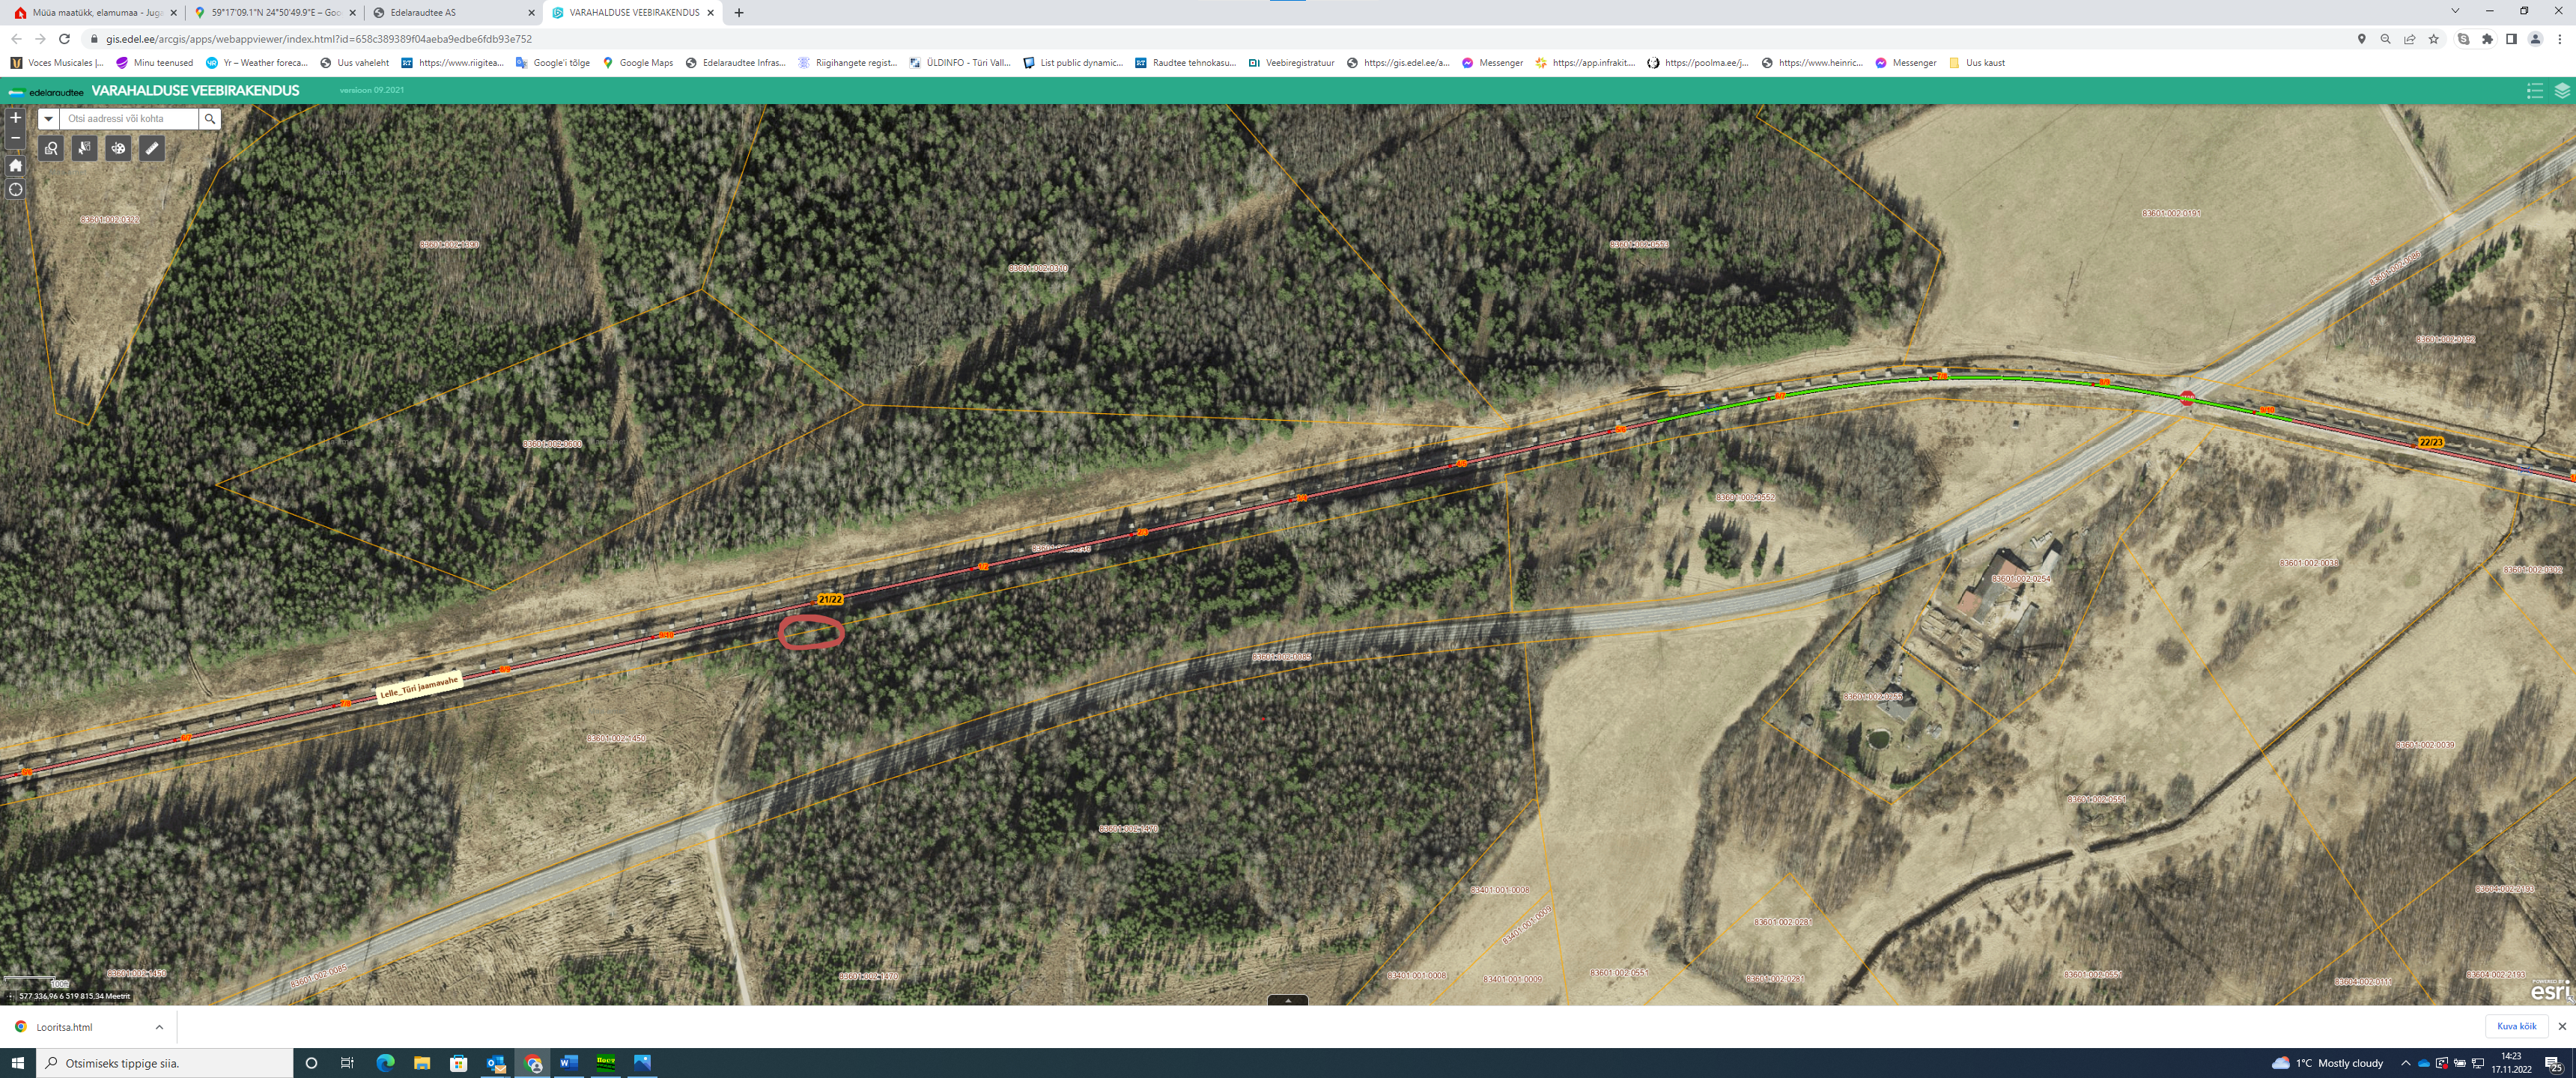Open the legend list icon

(2534, 91)
